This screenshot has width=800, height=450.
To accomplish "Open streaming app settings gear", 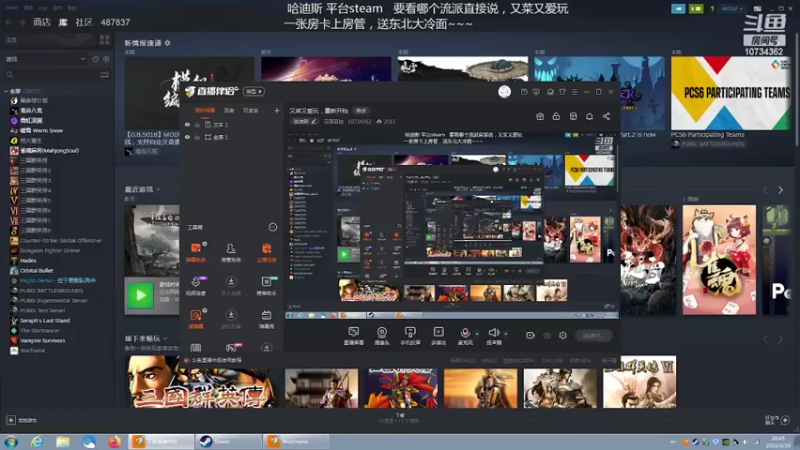I will 562,335.
